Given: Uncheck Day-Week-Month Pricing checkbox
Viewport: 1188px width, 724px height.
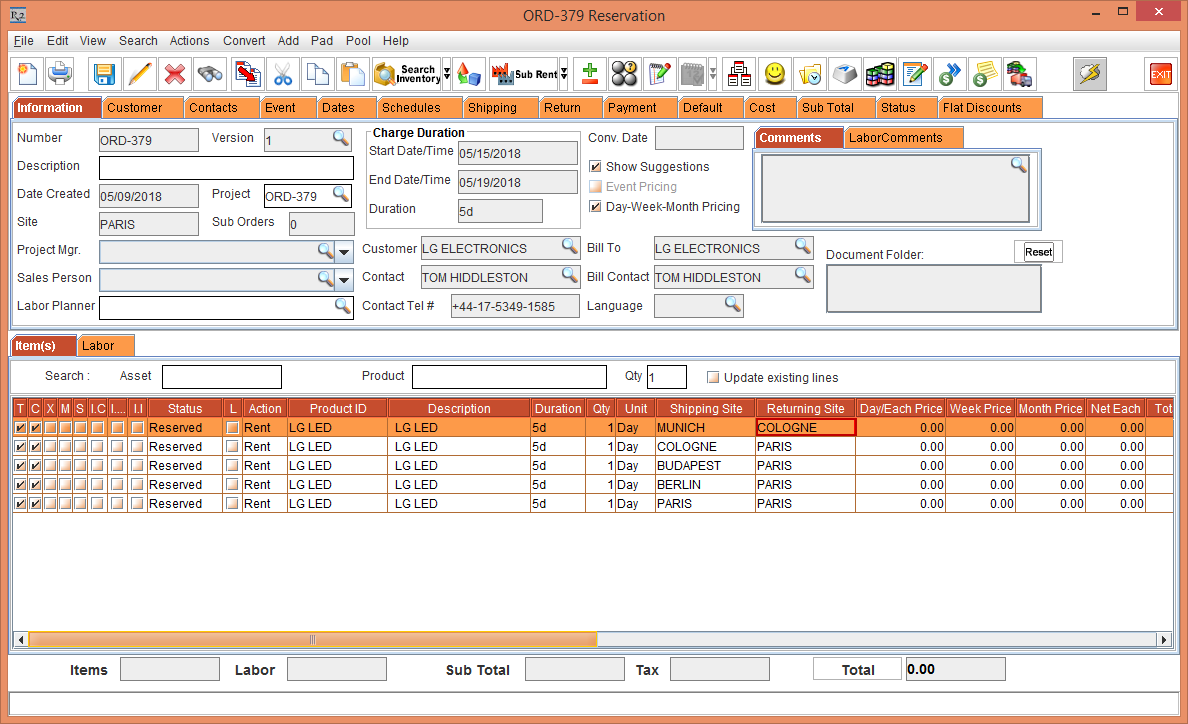Looking at the screenshot, I should point(596,207).
